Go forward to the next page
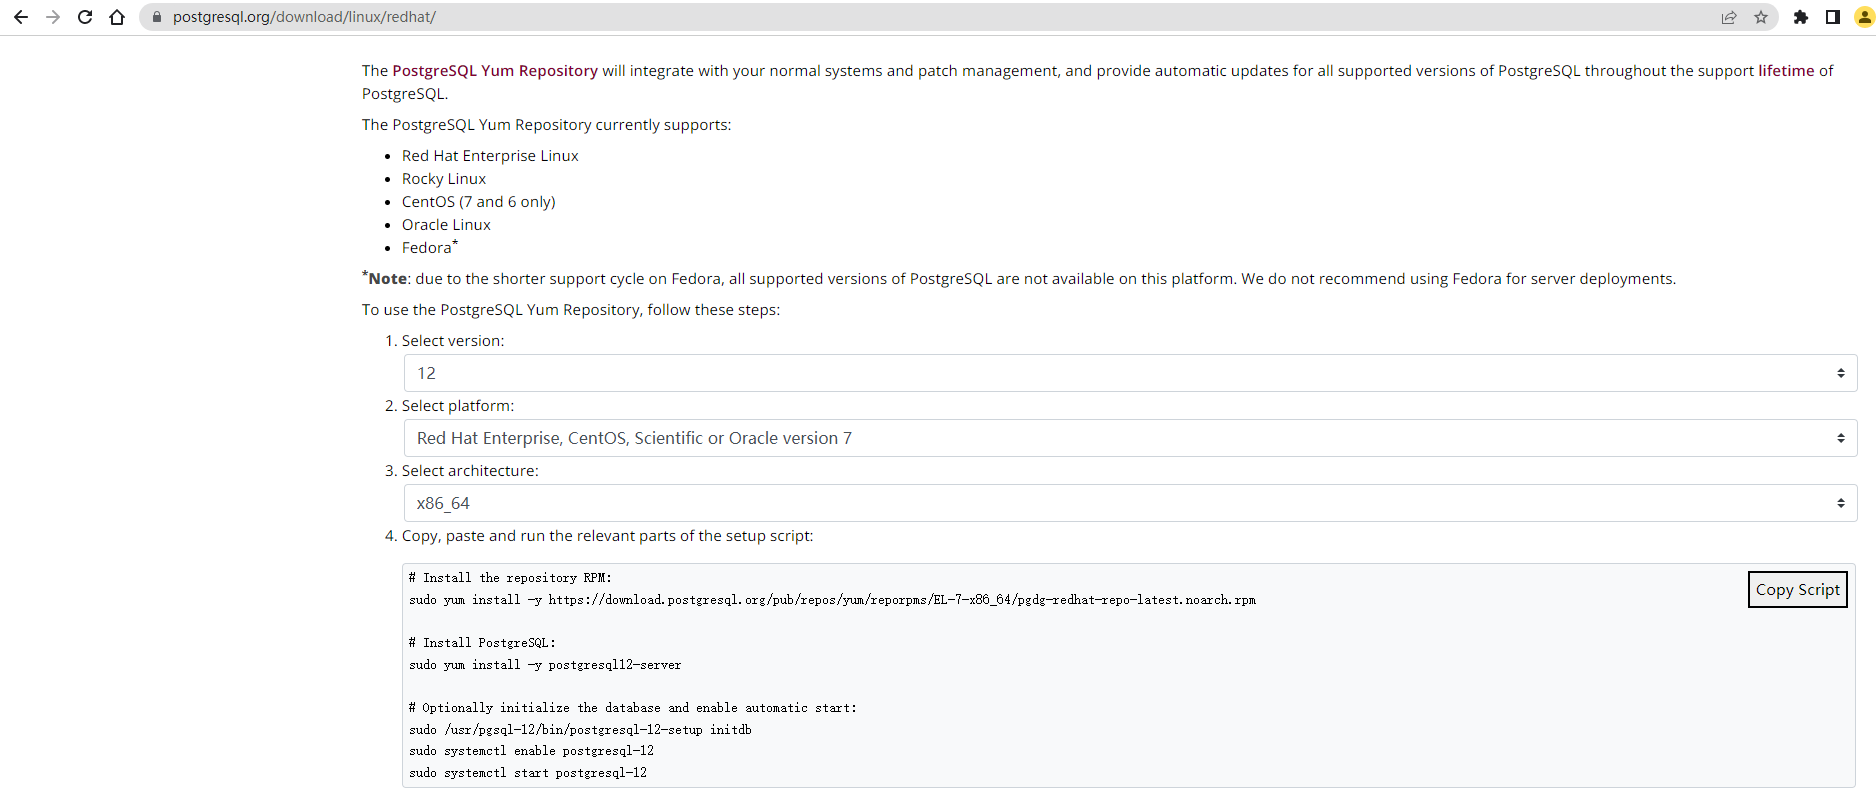The height and width of the screenshot is (791, 1876). coord(53,17)
